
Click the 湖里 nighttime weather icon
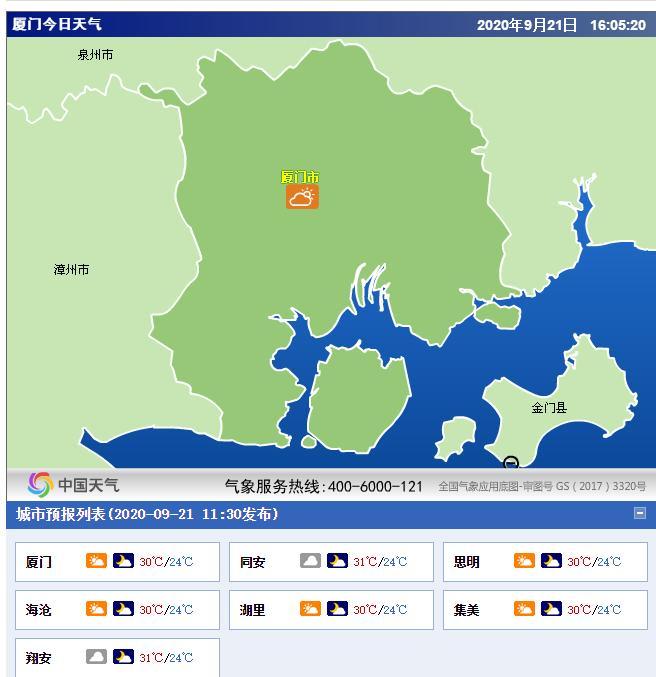337,609
